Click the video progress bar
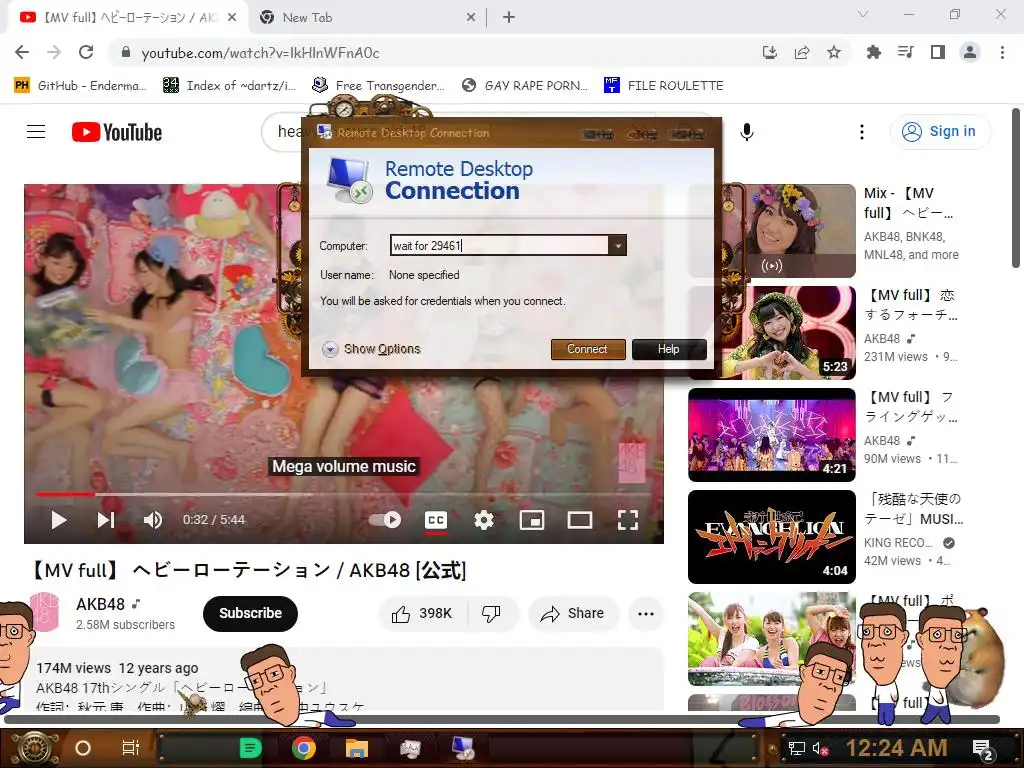 pyautogui.click(x=344, y=494)
